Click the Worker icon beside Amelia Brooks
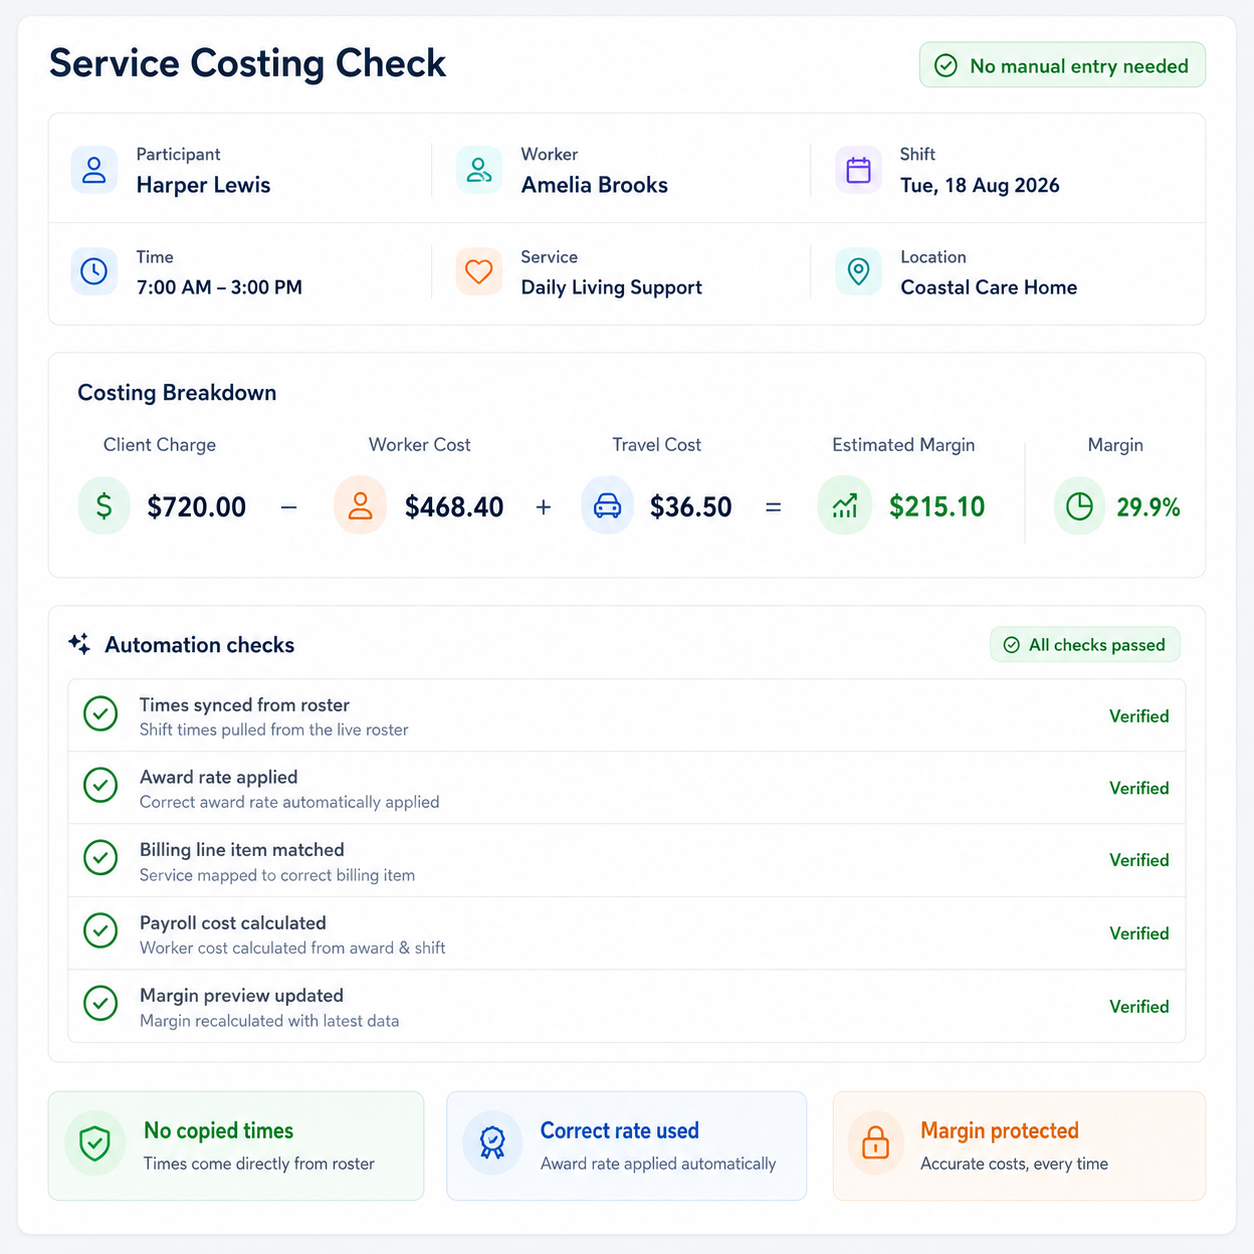 tap(479, 169)
